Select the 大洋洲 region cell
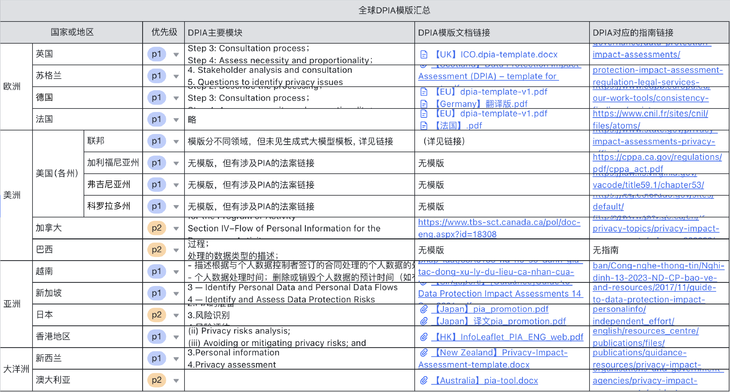The image size is (730, 392). click(x=16, y=369)
